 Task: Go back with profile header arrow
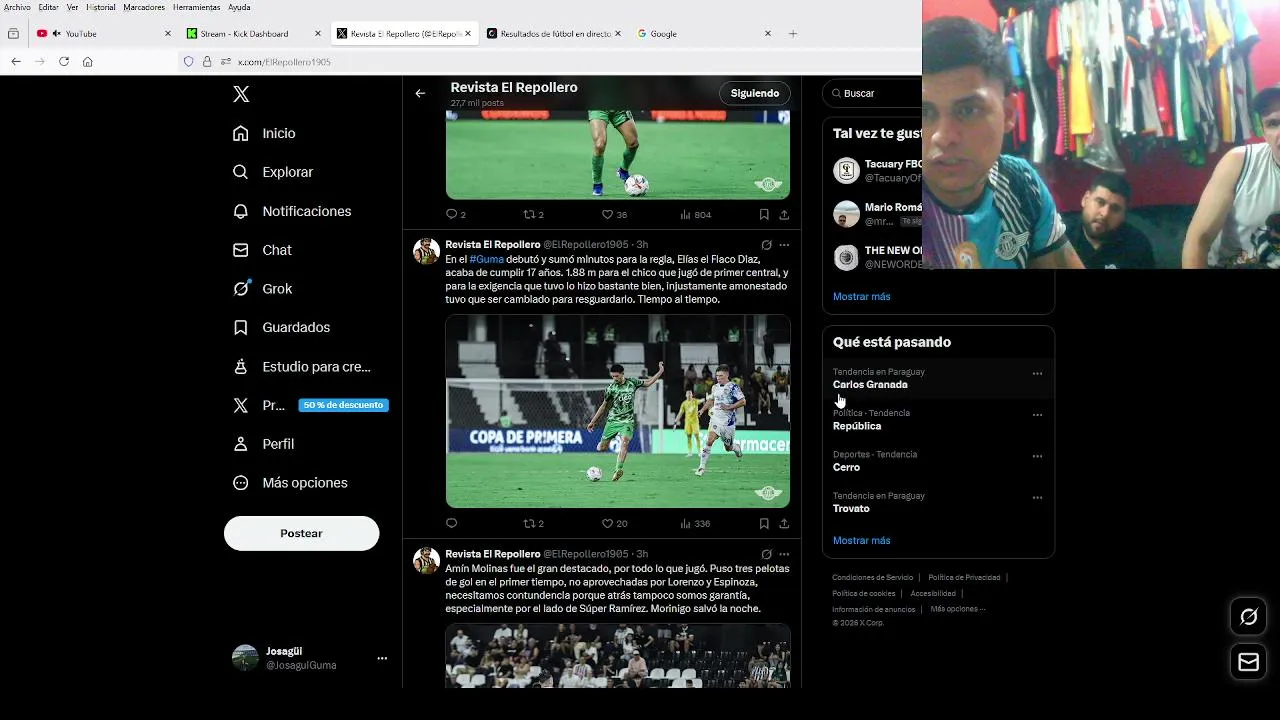click(420, 93)
